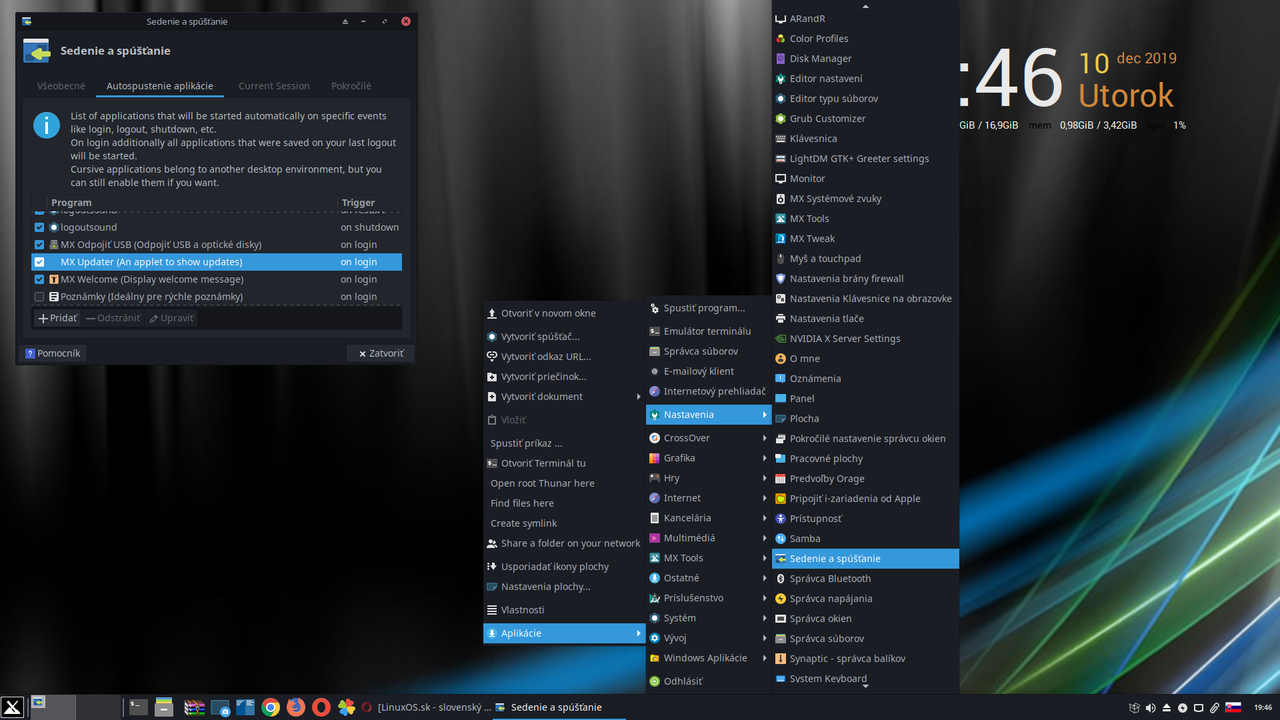Open NVIDIA X Server Settings entry

click(x=865, y=338)
